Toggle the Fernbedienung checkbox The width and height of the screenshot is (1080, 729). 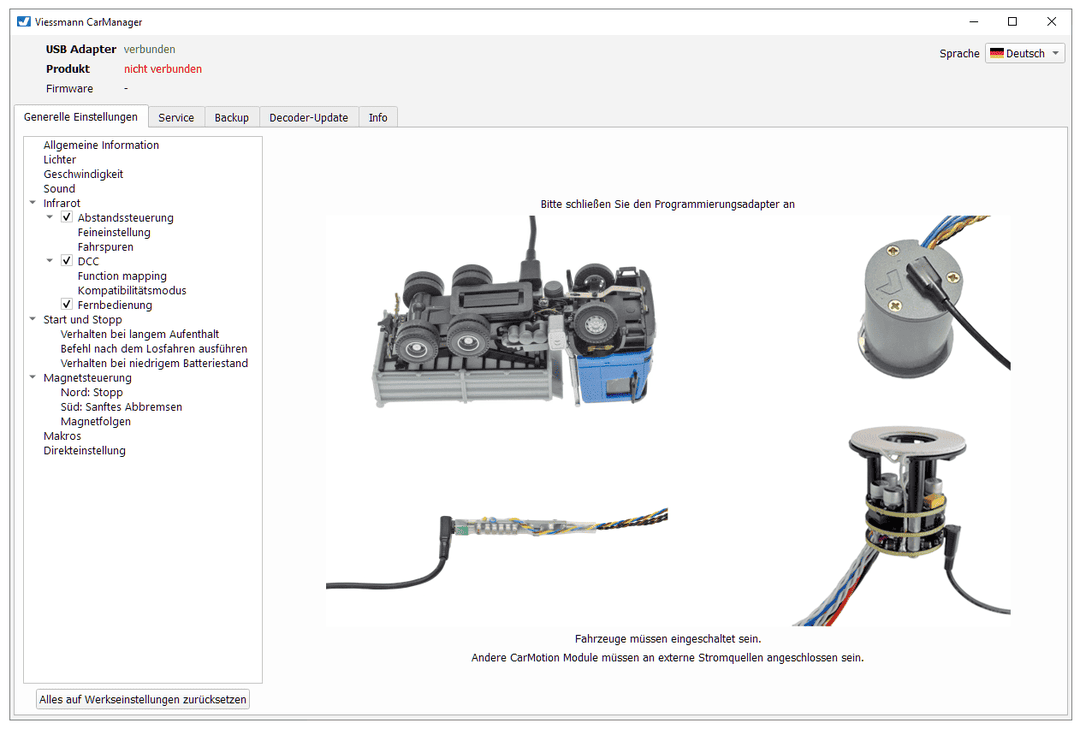tap(67, 305)
